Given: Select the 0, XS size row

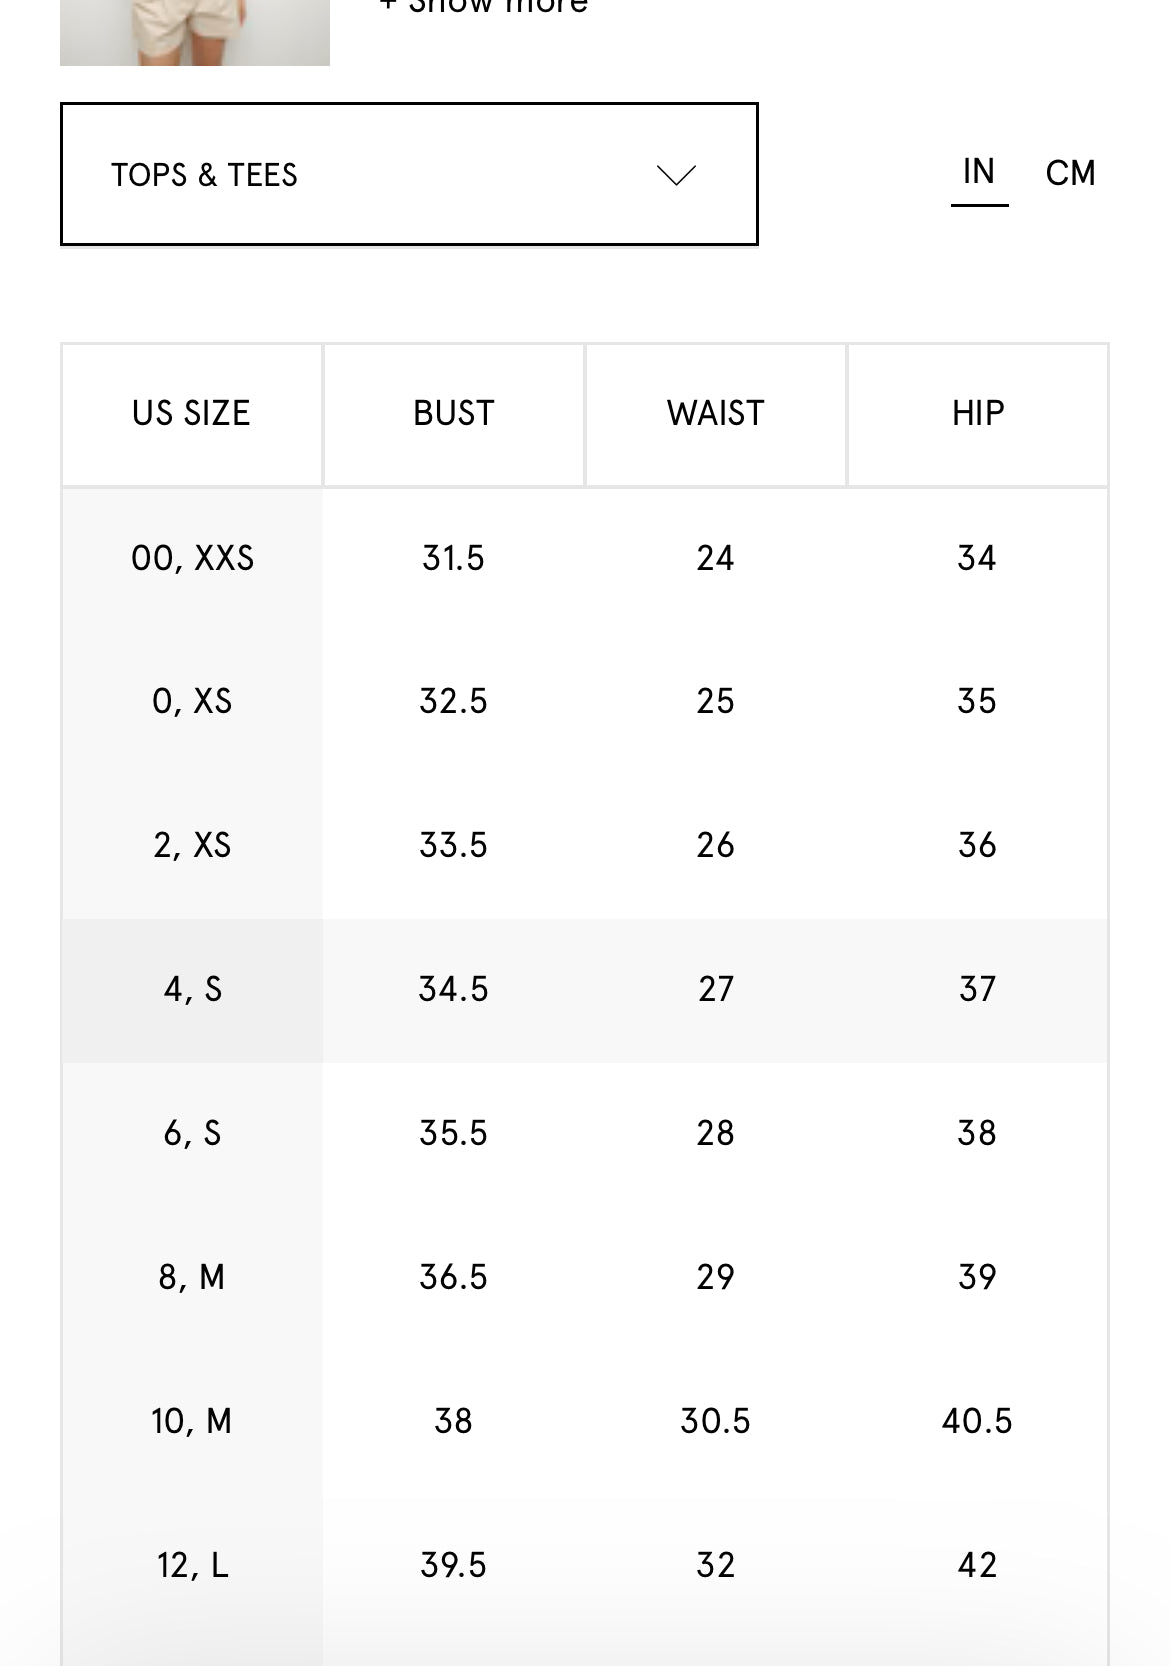Looking at the screenshot, I should pyautogui.click(x=192, y=702).
